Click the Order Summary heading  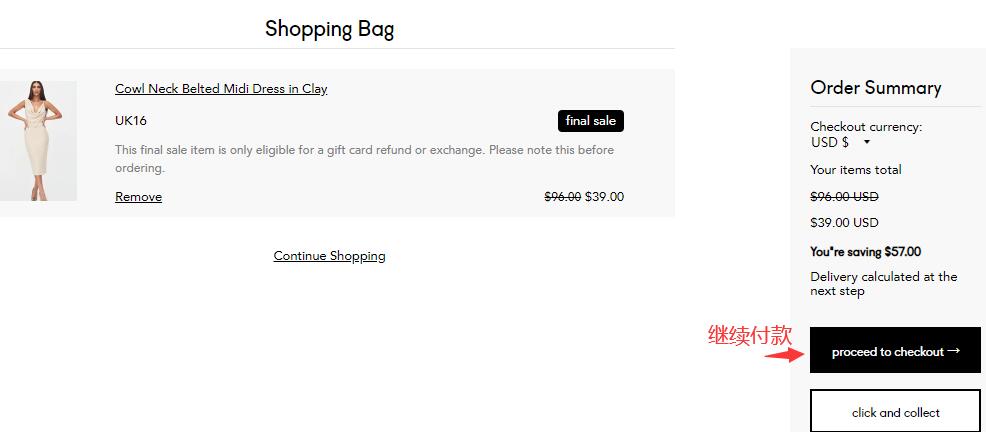(x=875, y=88)
